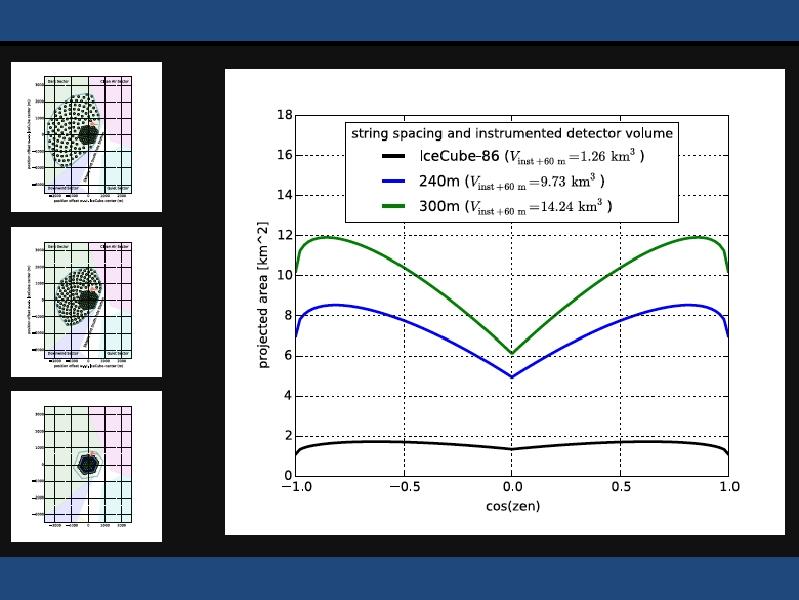Image resolution: width=799 pixels, height=600 pixels.
Task: Click the green curve's minimum at cos(zen)=0
Action: [x=512, y=353]
